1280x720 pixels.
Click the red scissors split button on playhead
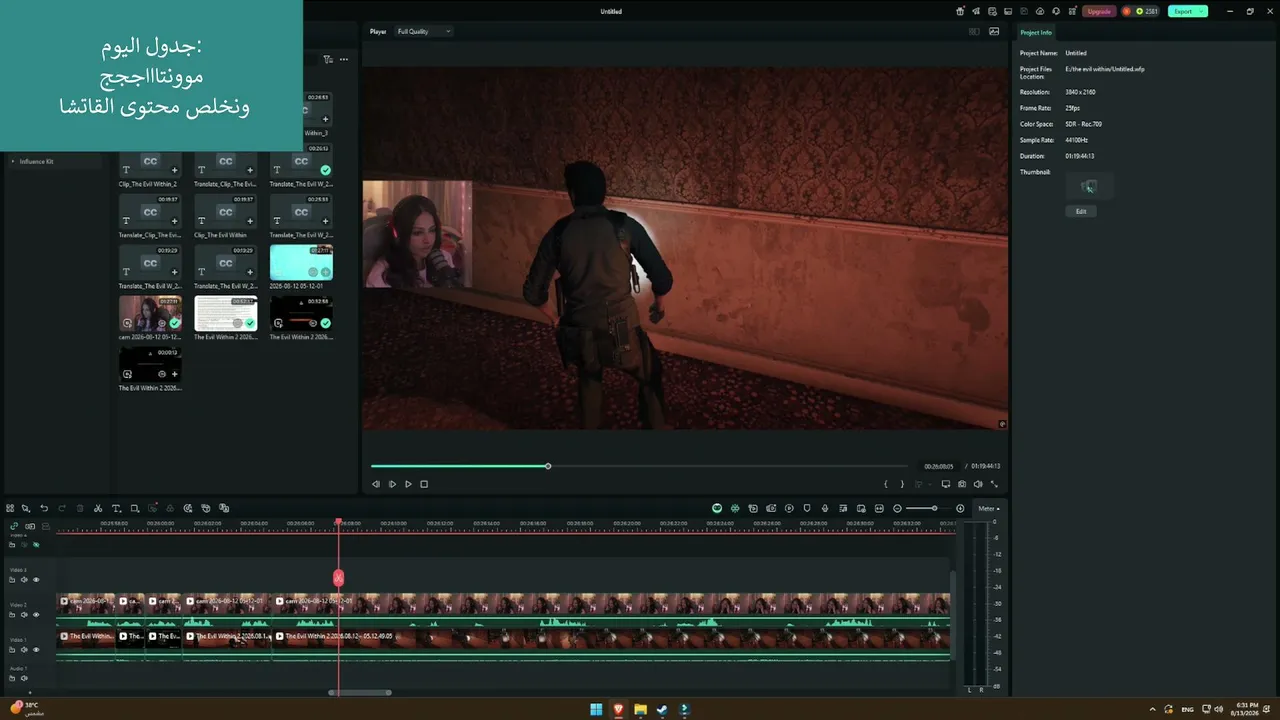pyautogui.click(x=338, y=578)
